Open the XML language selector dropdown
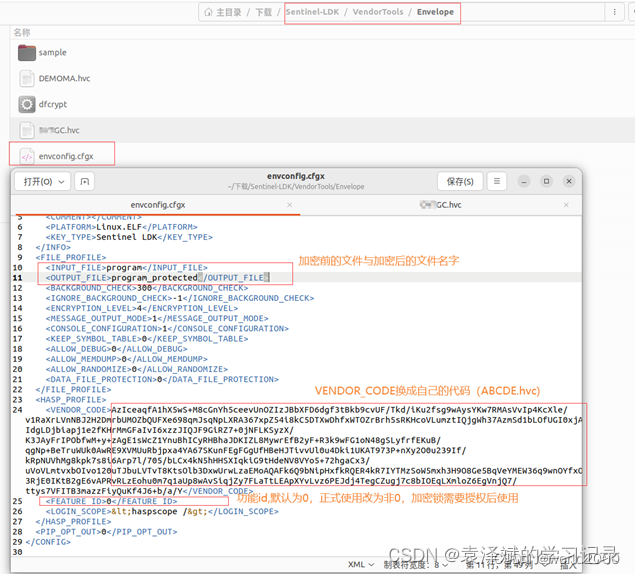The image size is (635, 574). (361, 564)
